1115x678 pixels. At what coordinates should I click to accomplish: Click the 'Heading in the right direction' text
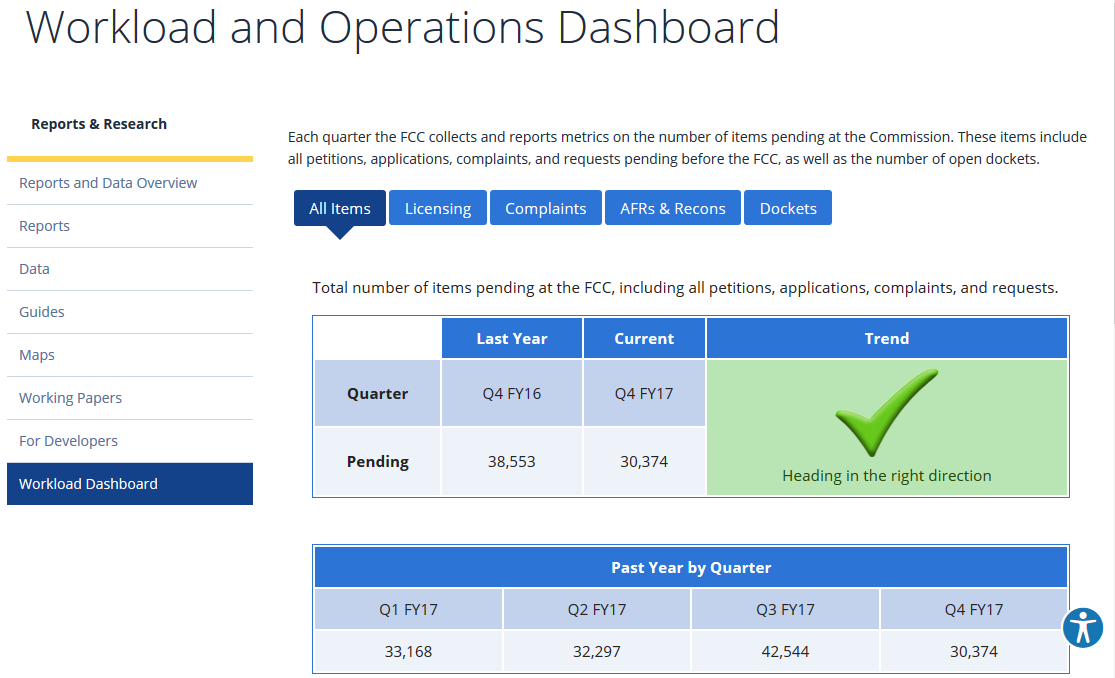point(886,475)
